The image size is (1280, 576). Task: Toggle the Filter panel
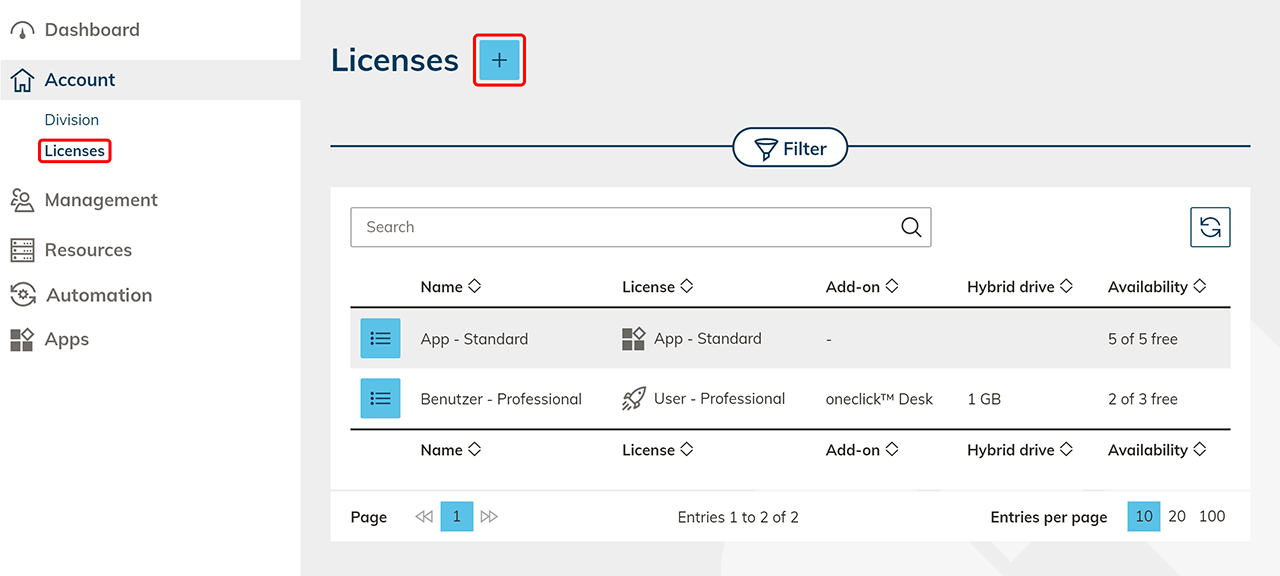point(790,149)
